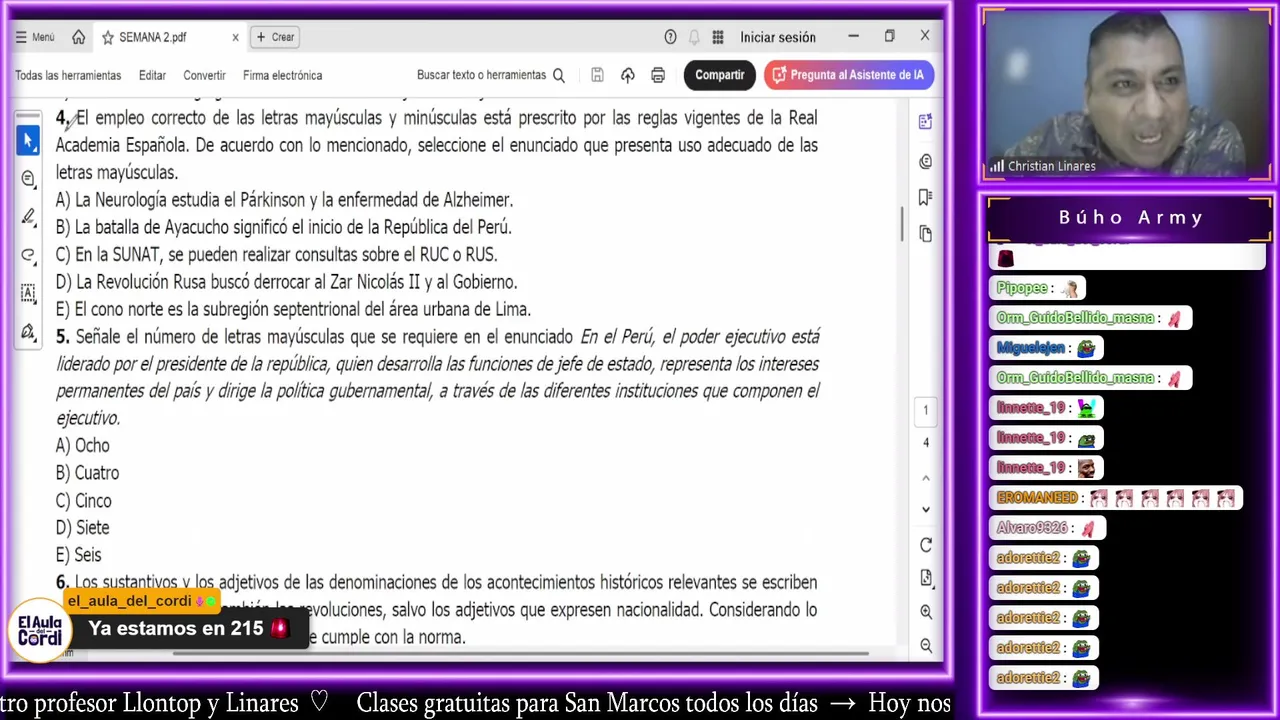
Task: Star the SEMANA 2.pdf tab
Action: (107, 37)
